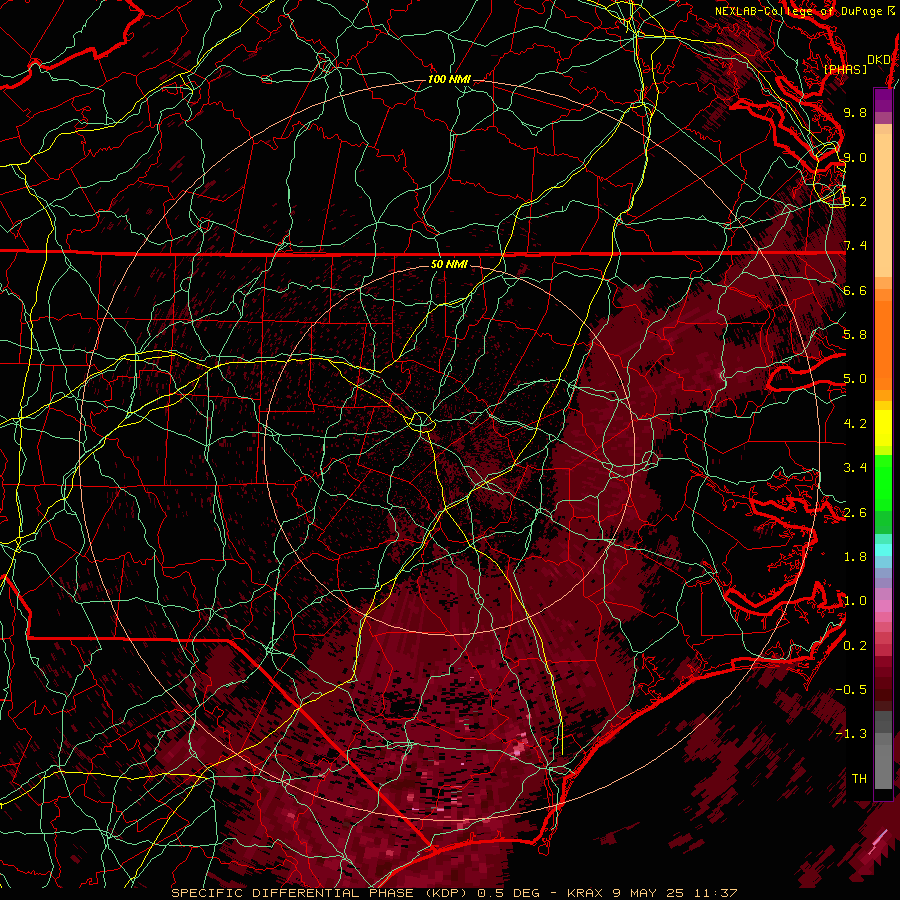Click the 5.8 legend value
Image resolution: width=900 pixels, height=900 pixels.
pyautogui.click(x=855, y=335)
